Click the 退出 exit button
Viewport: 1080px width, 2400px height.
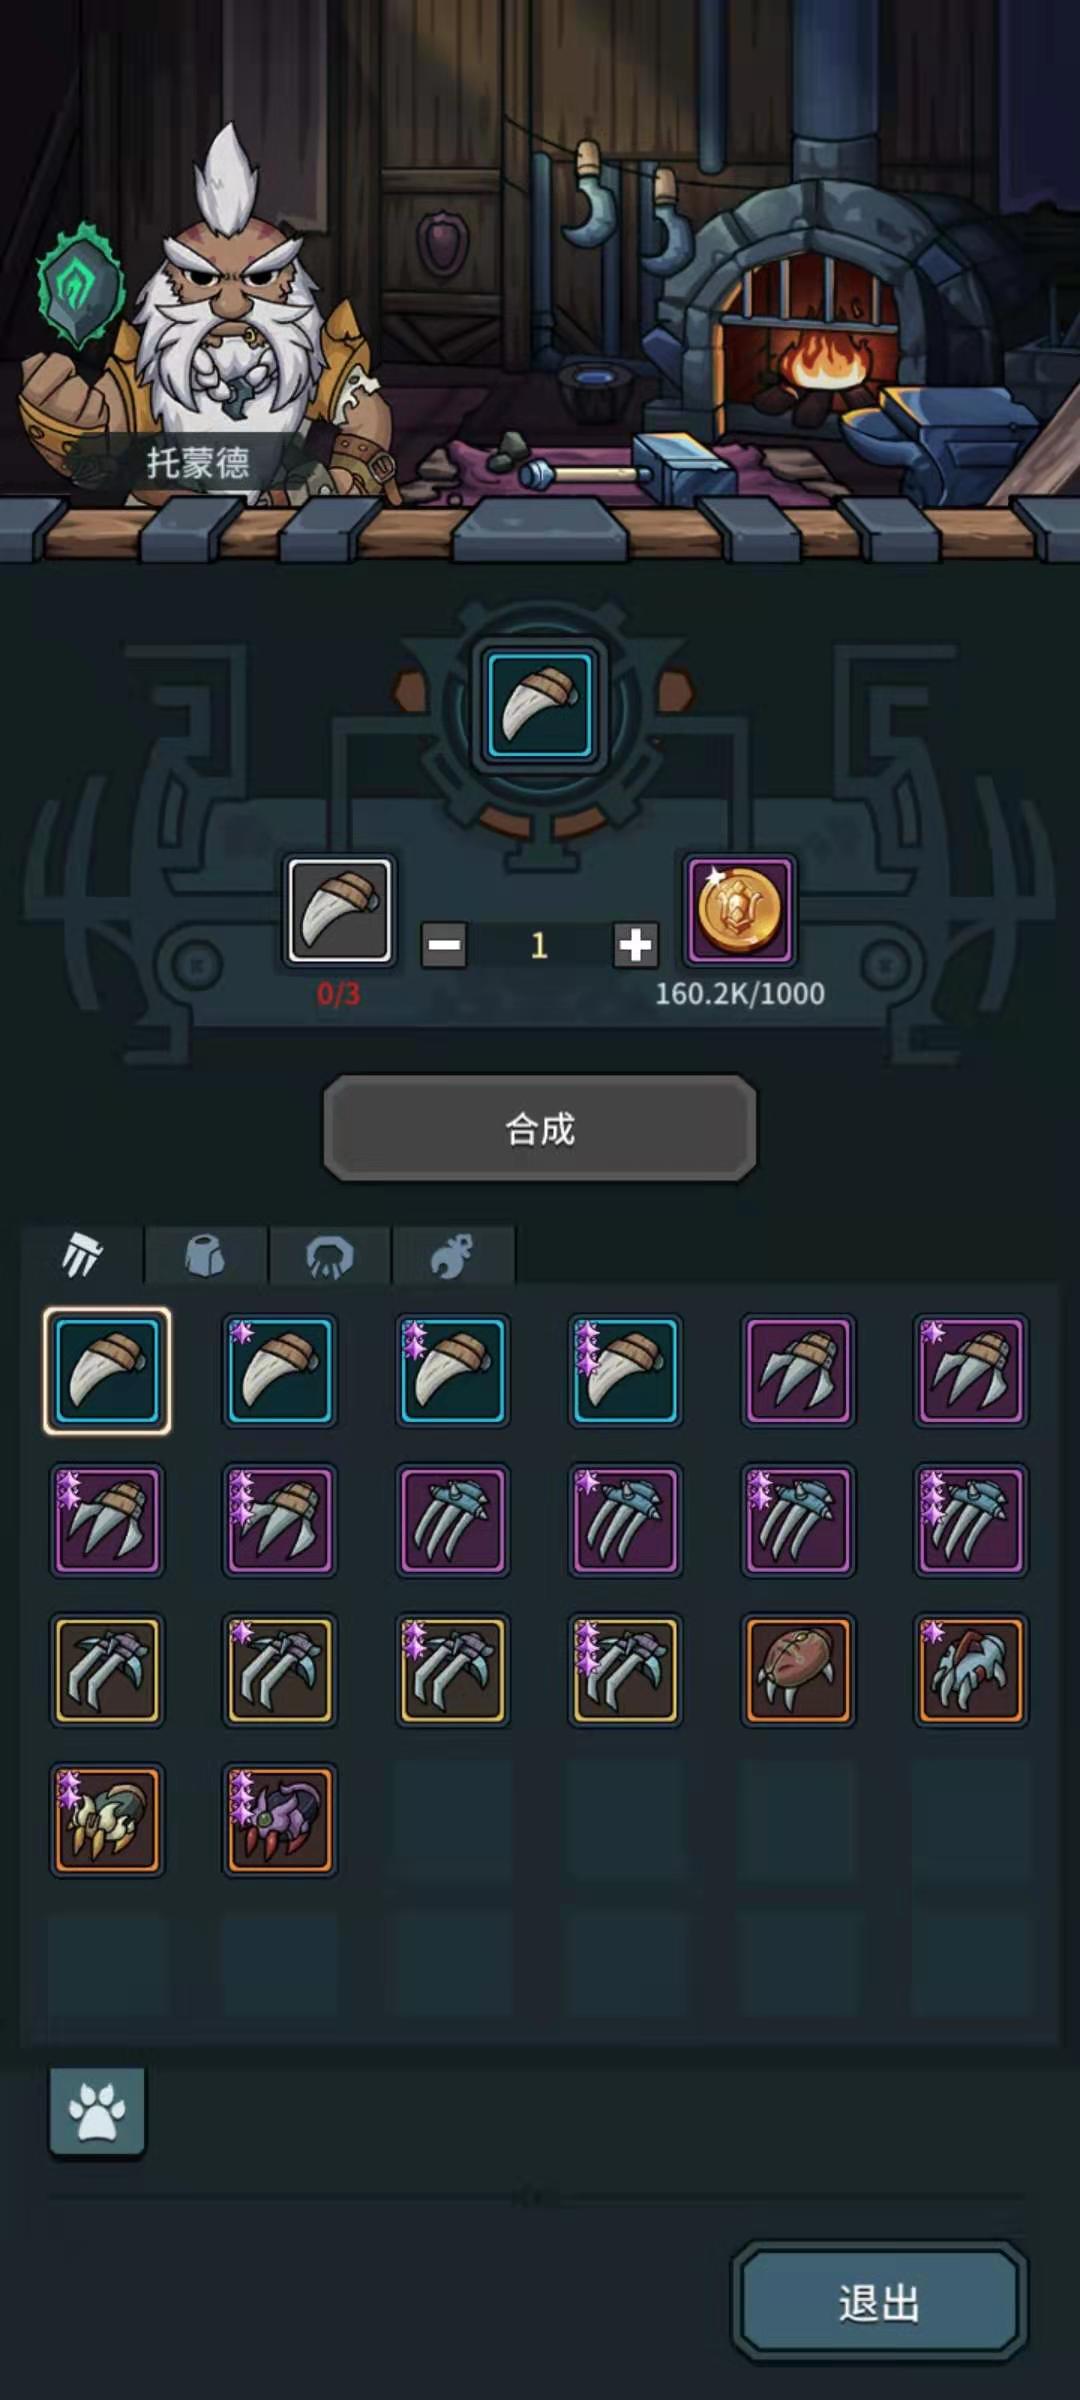coord(879,2302)
